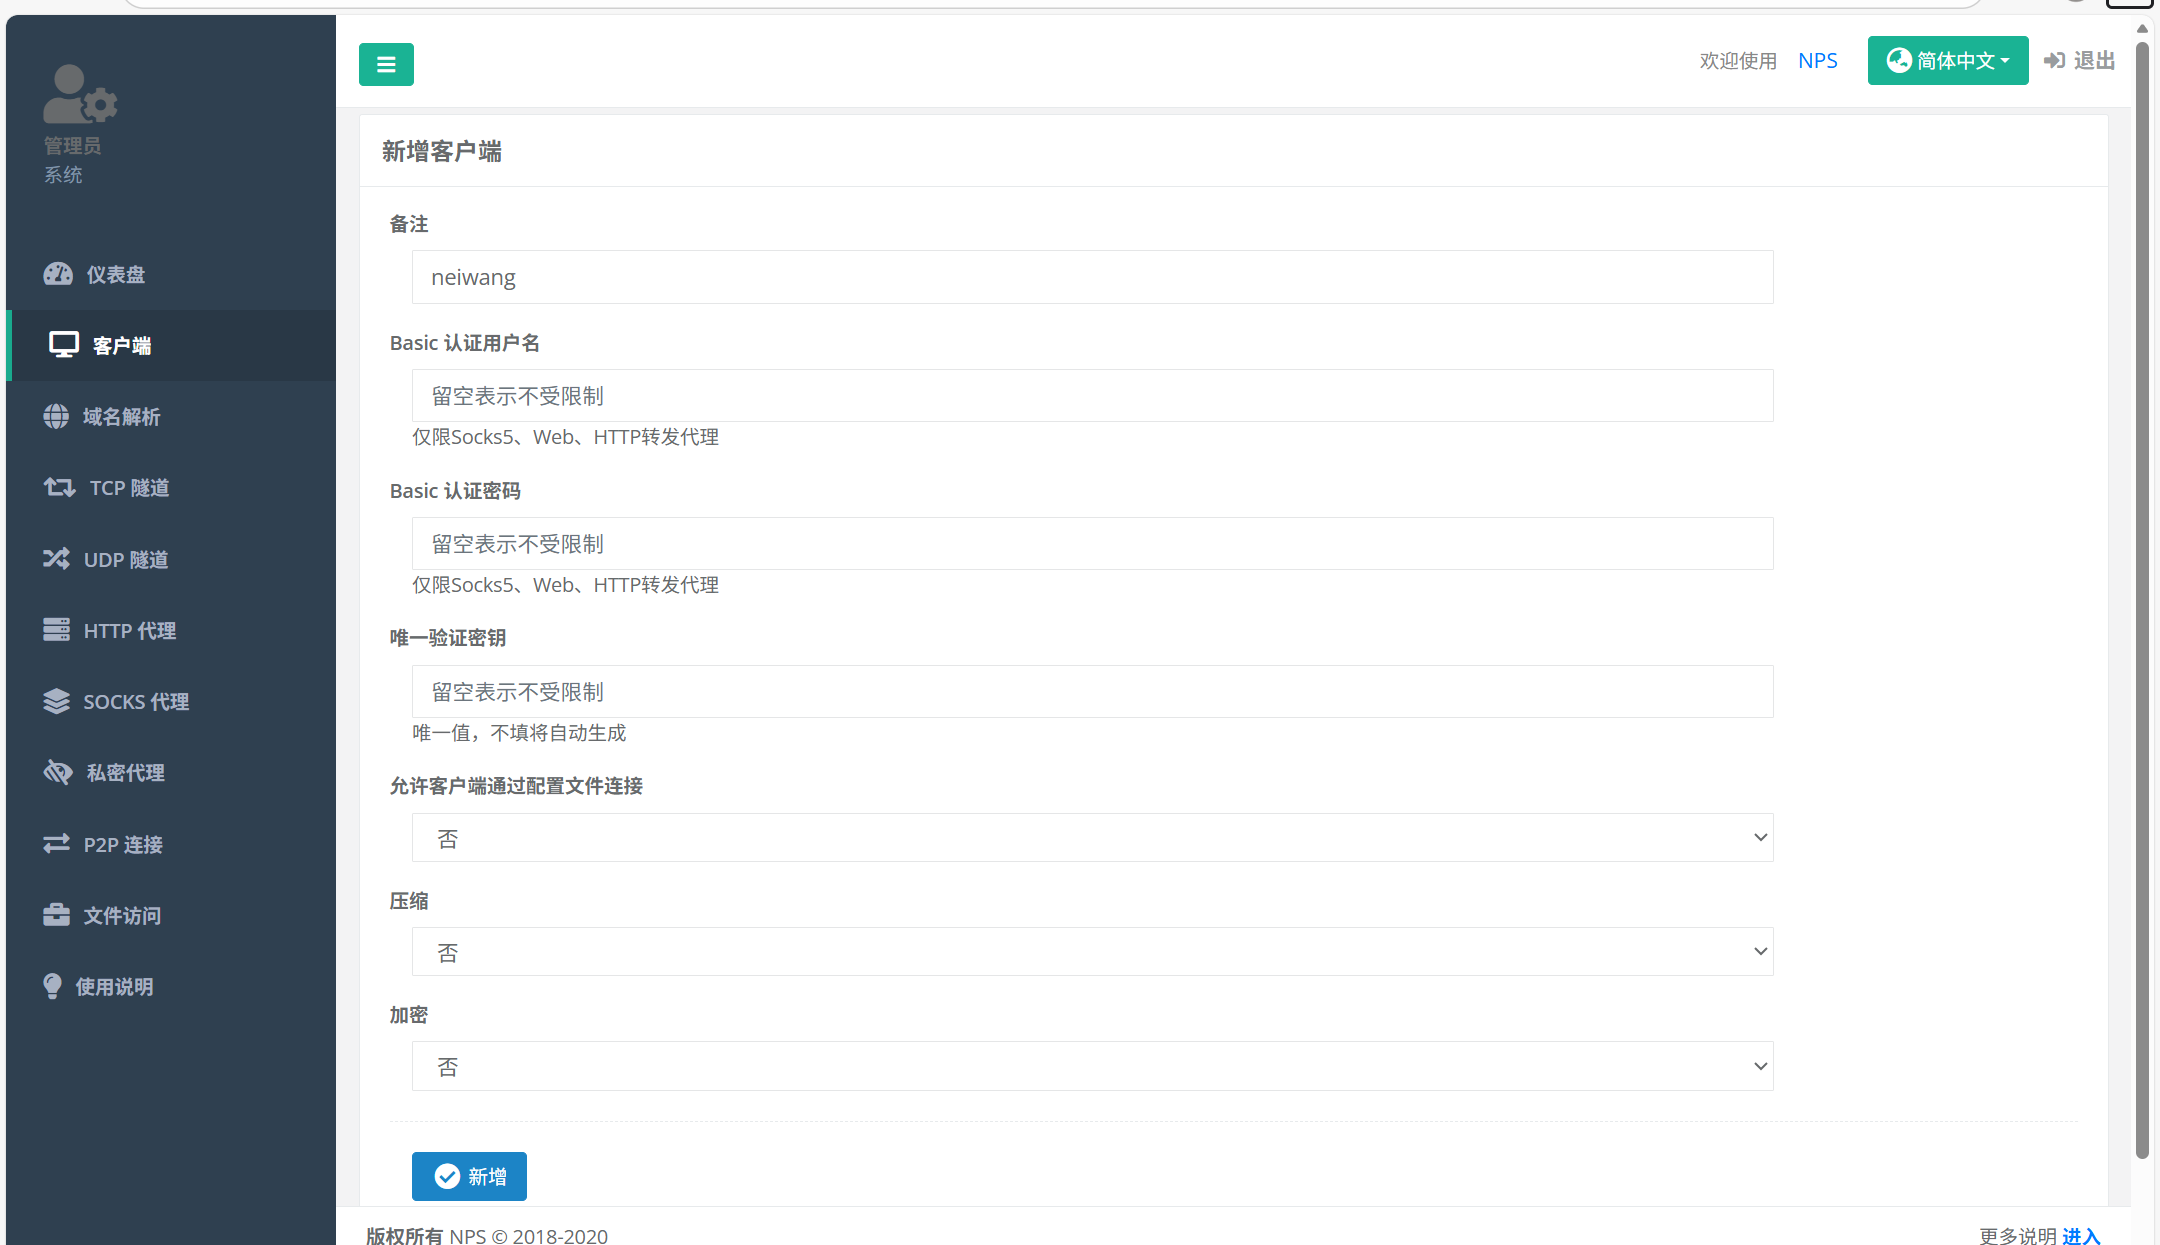Image resolution: width=2160 pixels, height=1245 pixels.
Task: Click the globe icon for domain resolution
Action: pyautogui.click(x=56, y=416)
